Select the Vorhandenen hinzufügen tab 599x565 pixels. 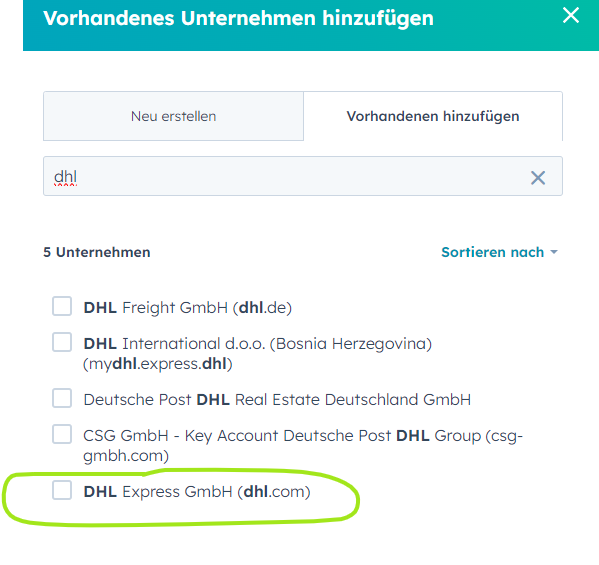(433, 116)
